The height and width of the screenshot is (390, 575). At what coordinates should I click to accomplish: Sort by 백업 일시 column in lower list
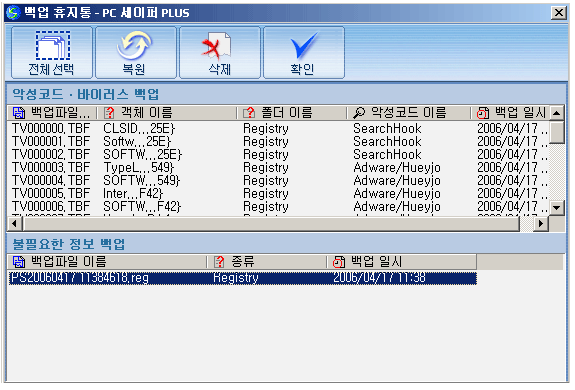coord(402,262)
